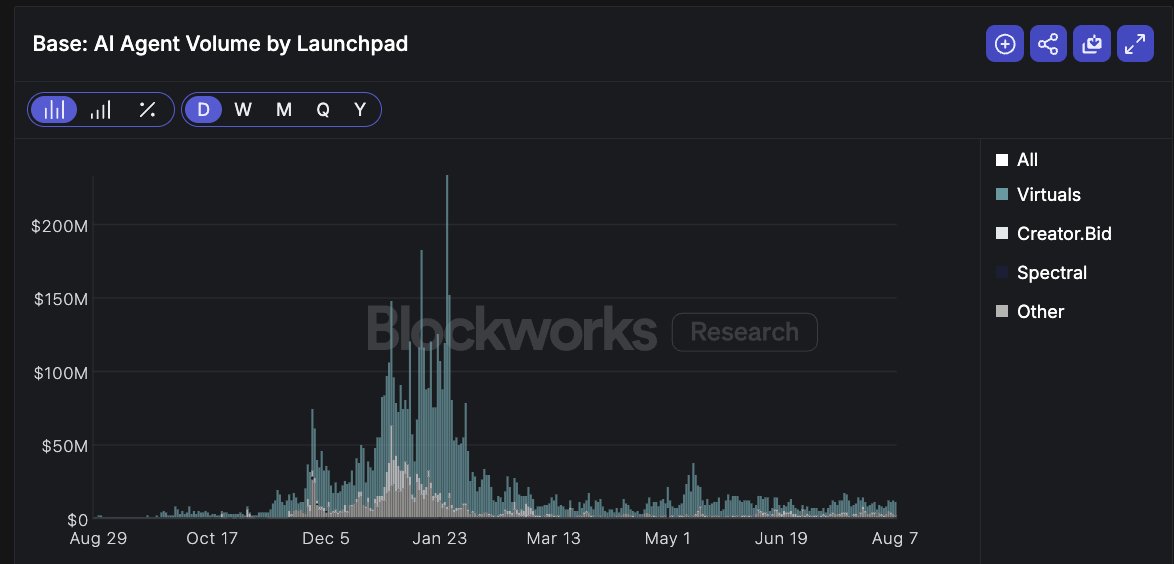Viewport: 1174px width, 564px height.
Task: Select the yearly (Y) interval
Action: click(360, 110)
